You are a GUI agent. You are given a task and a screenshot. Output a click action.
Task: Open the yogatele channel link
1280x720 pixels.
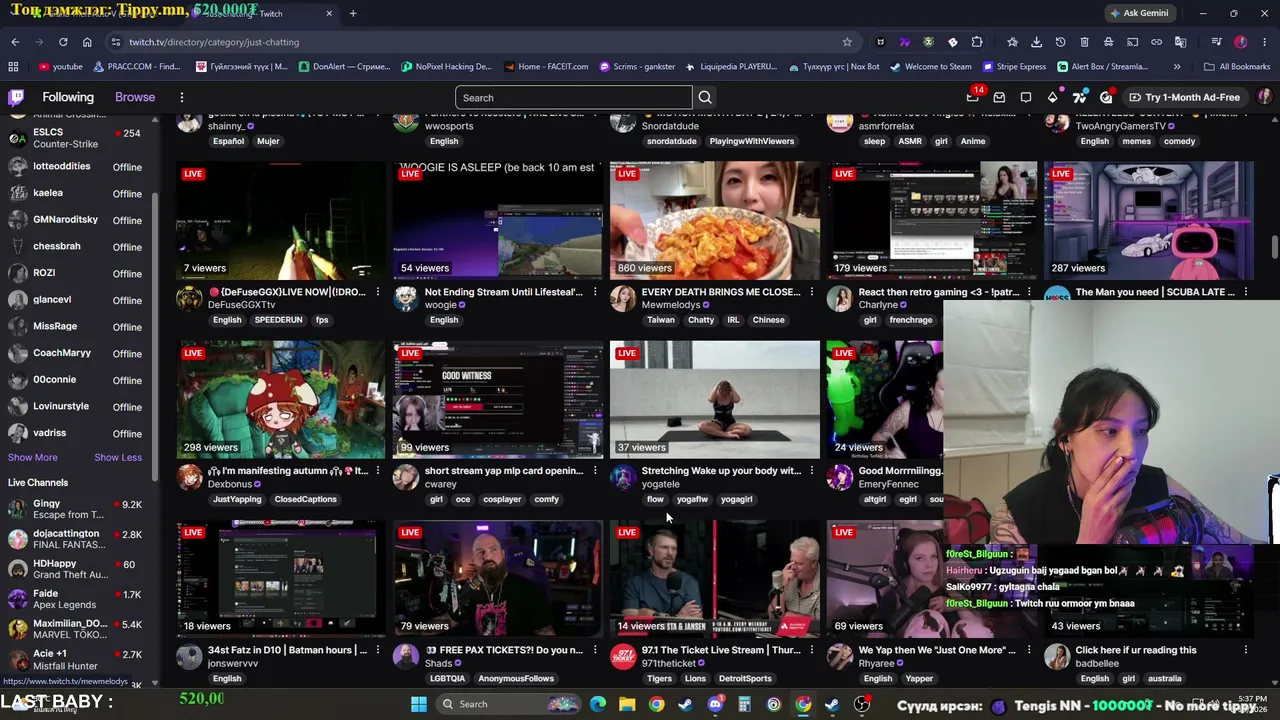pos(660,484)
